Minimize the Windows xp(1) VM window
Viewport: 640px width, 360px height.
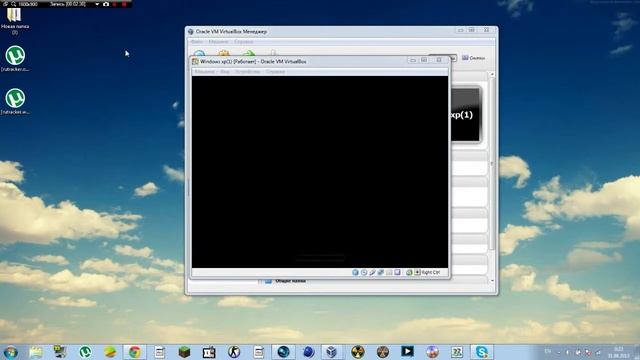(413, 60)
